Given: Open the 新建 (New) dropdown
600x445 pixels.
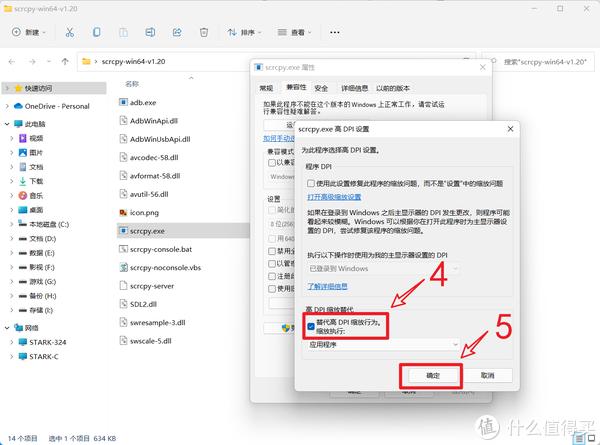Looking at the screenshot, I should 29,33.
